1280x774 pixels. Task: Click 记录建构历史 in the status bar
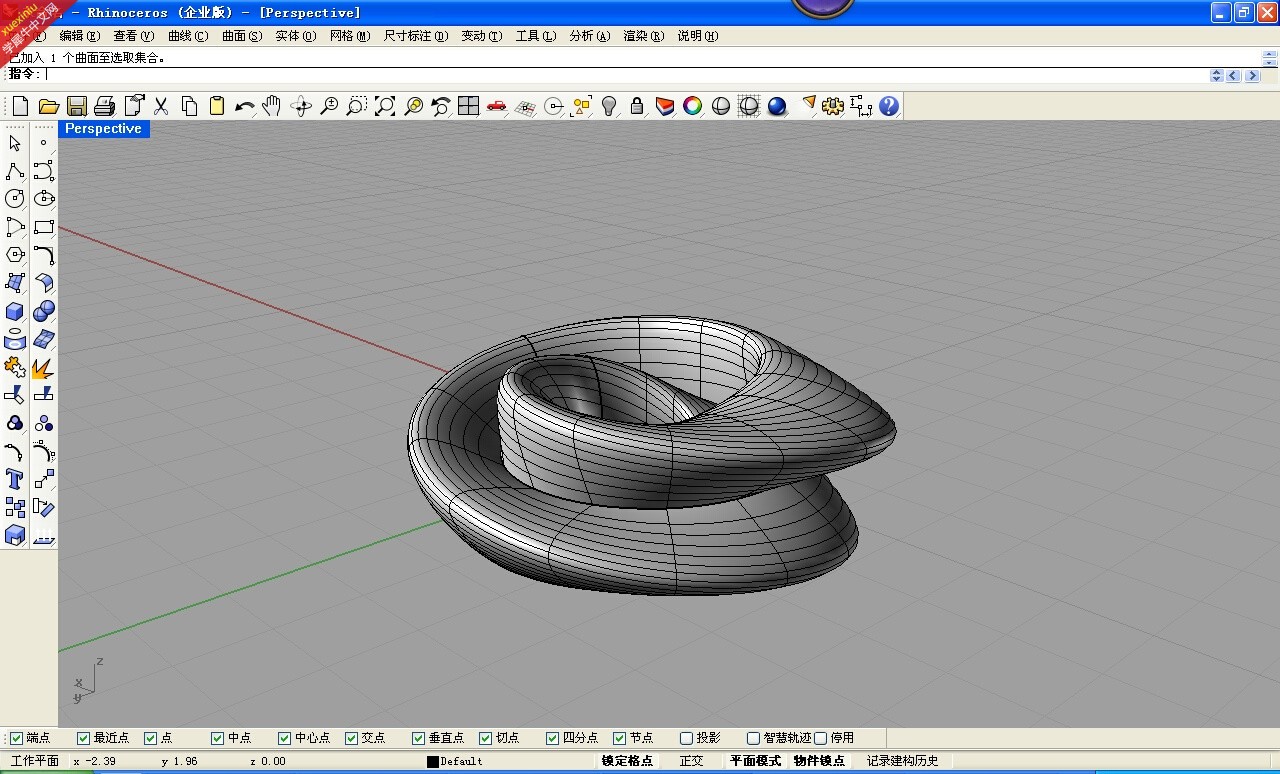tap(903, 761)
